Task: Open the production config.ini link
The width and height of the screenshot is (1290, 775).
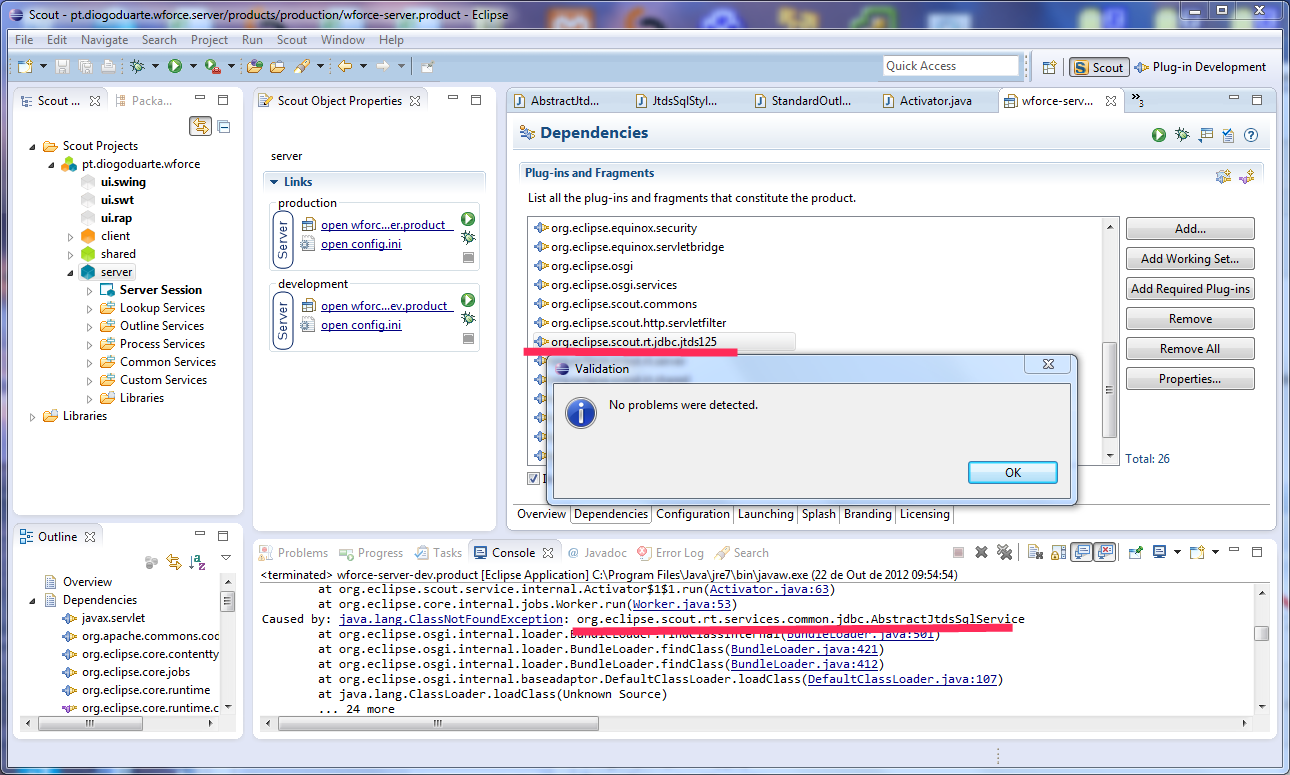Action: 361,244
